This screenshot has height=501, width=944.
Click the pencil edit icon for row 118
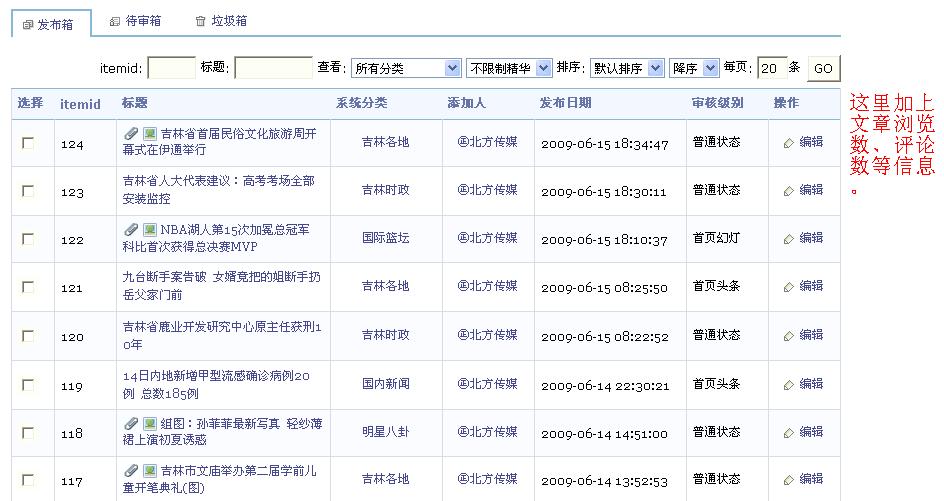(x=789, y=433)
